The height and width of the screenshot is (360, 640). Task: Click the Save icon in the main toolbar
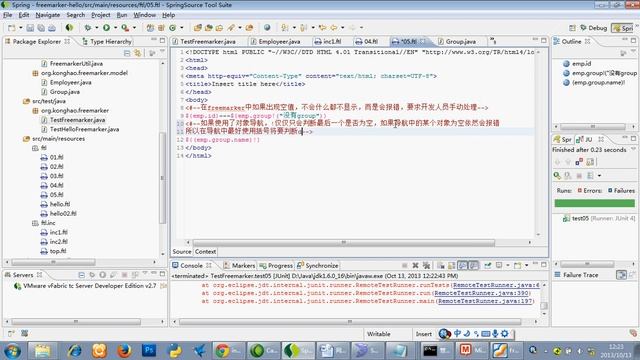(x=30, y=28)
